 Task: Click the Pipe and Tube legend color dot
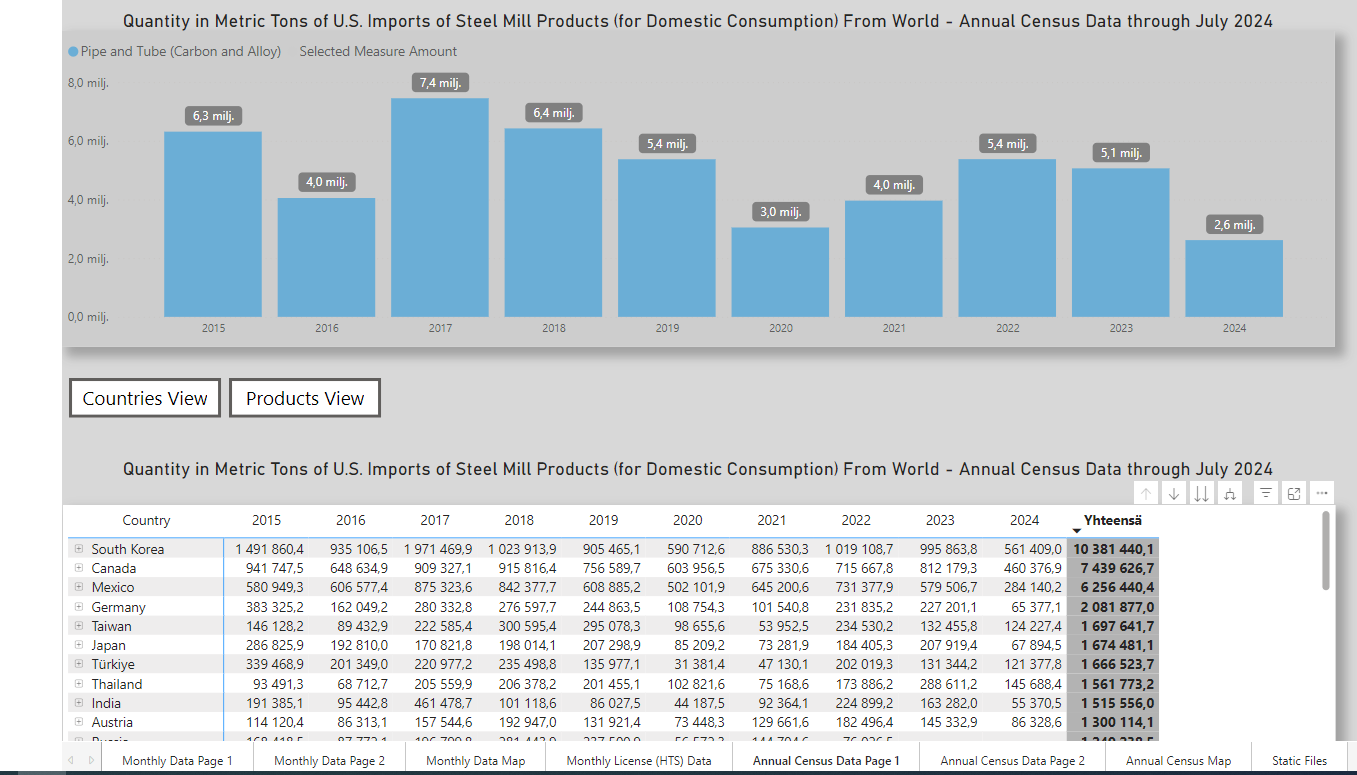[x=73, y=52]
